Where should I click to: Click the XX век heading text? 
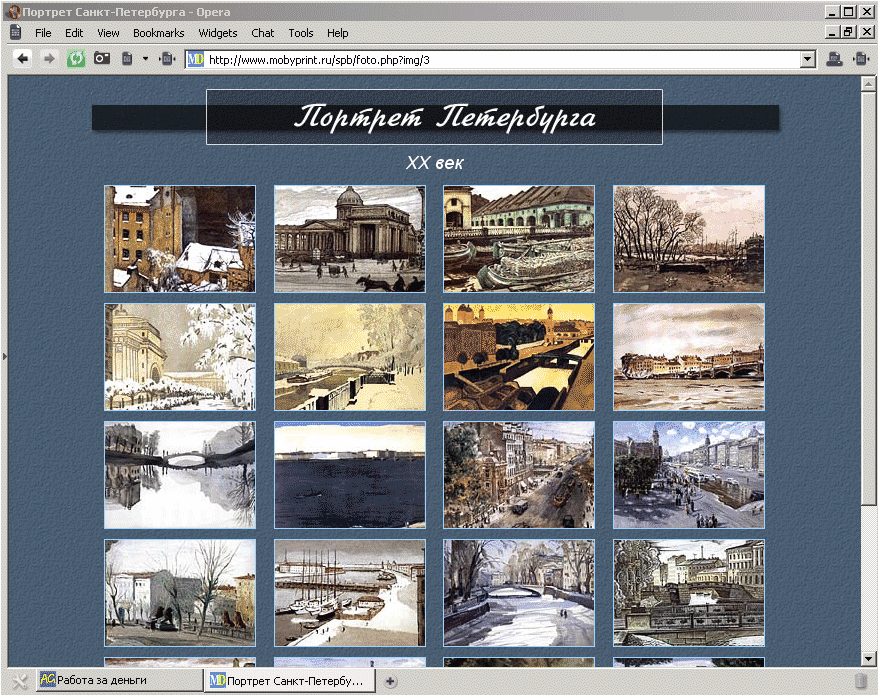click(435, 163)
